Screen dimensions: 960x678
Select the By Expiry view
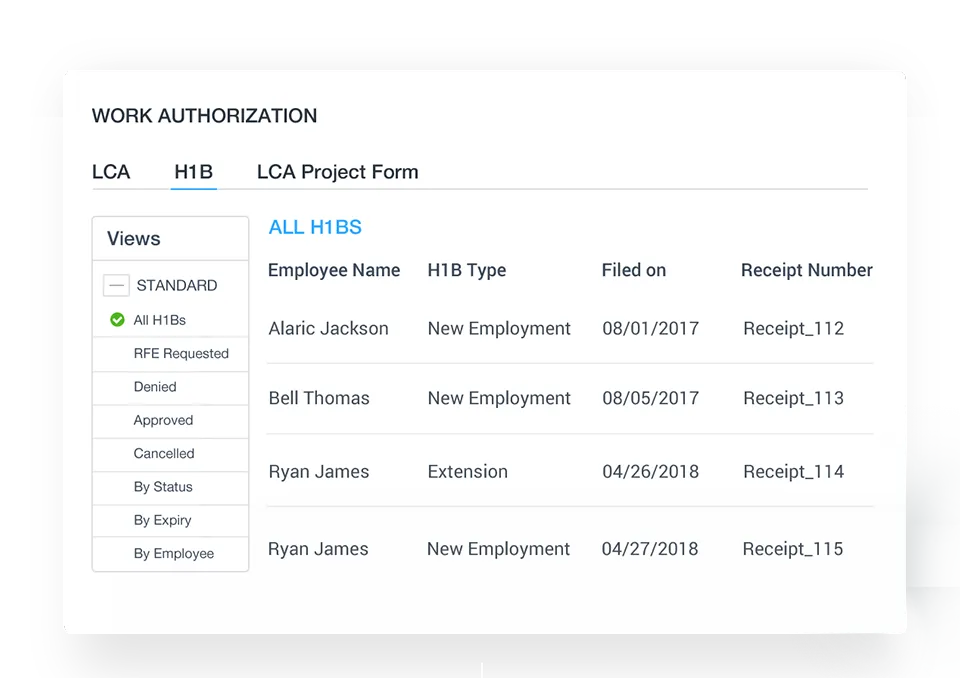162,521
